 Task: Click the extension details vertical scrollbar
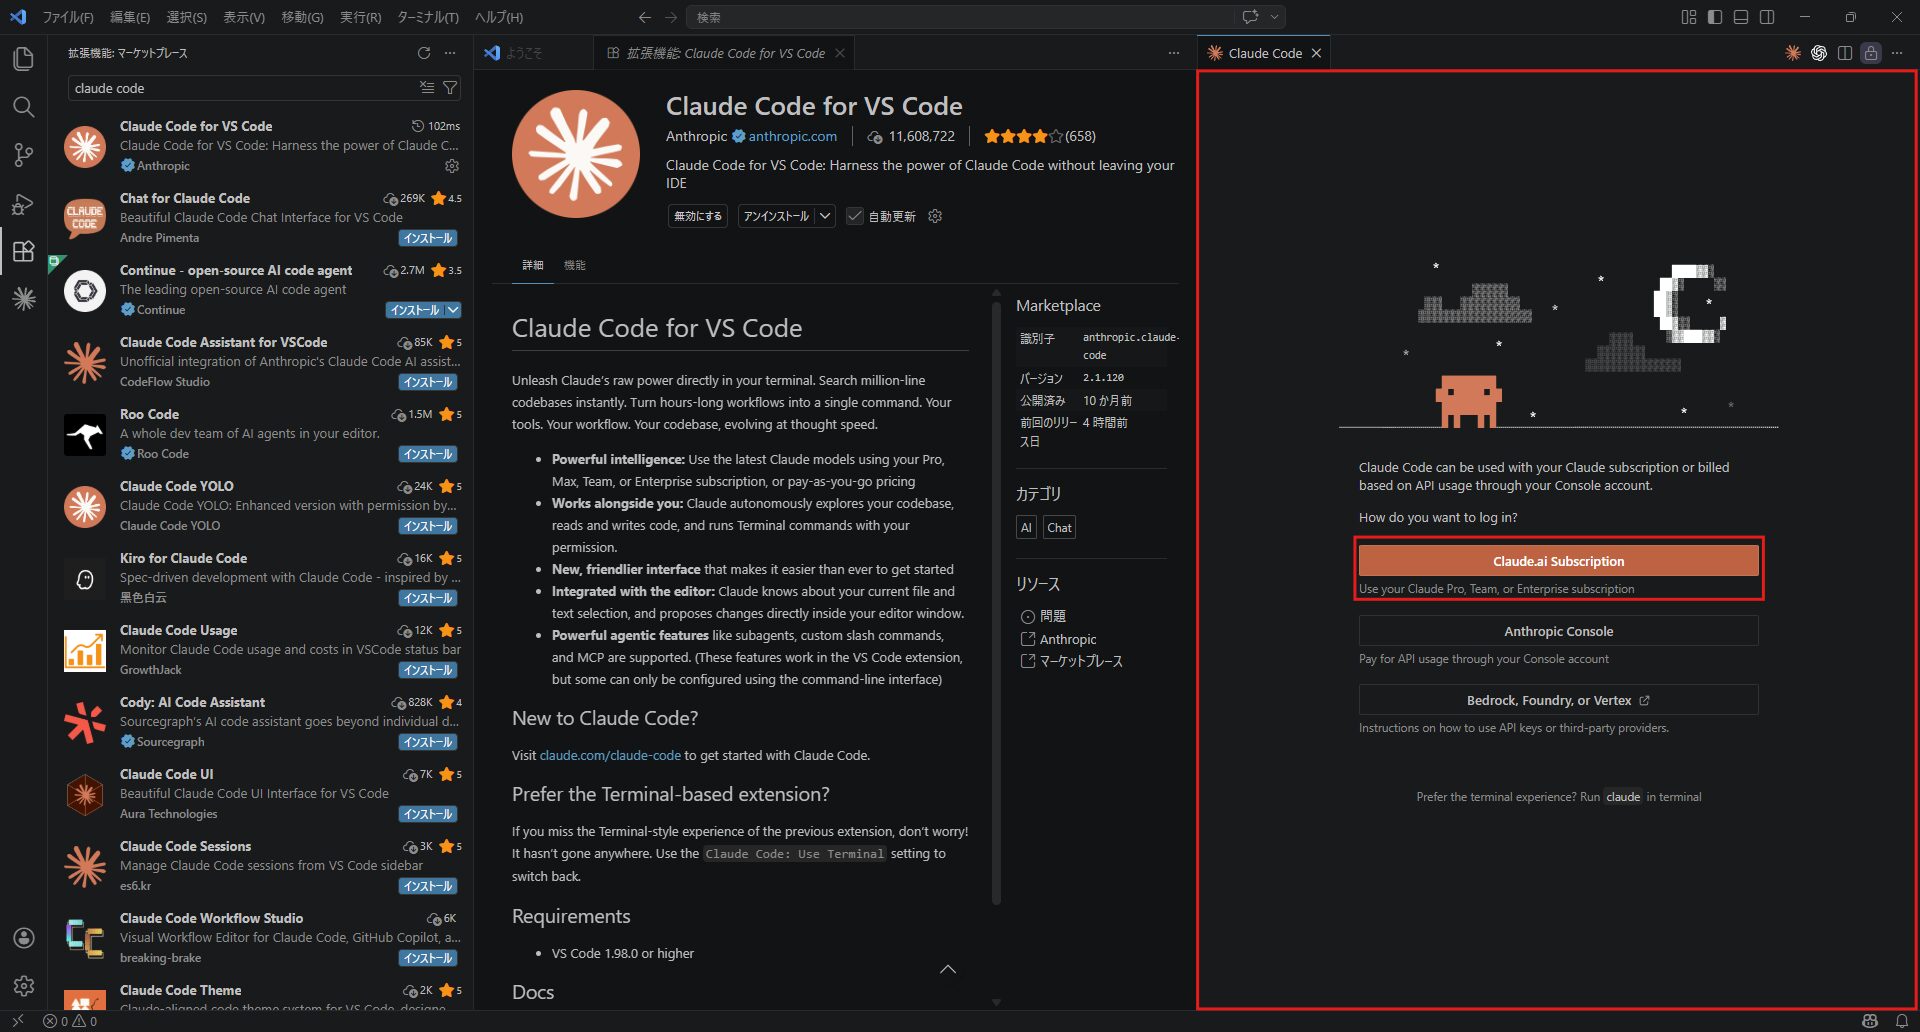pyautogui.click(x=996, y=600)
